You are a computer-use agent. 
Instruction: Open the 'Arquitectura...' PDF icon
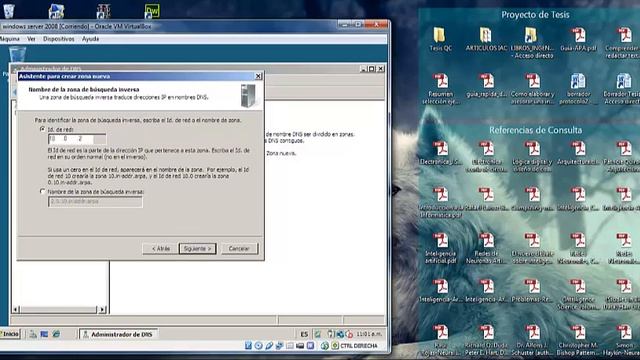[578, 153]
